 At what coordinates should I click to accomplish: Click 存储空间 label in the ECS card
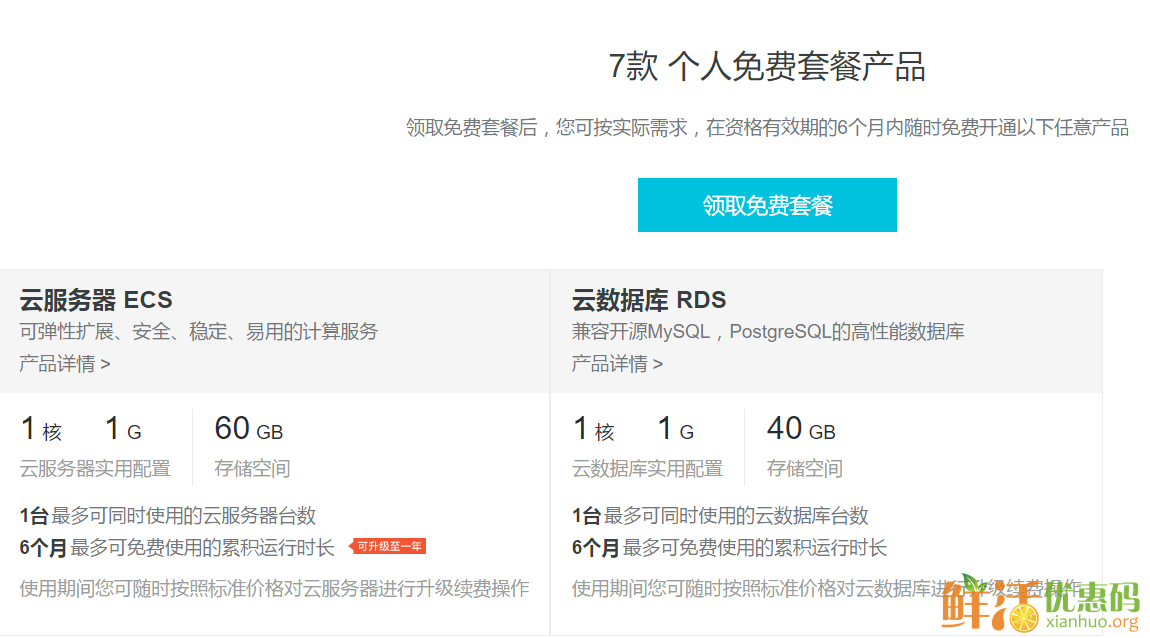click(252, 469)
